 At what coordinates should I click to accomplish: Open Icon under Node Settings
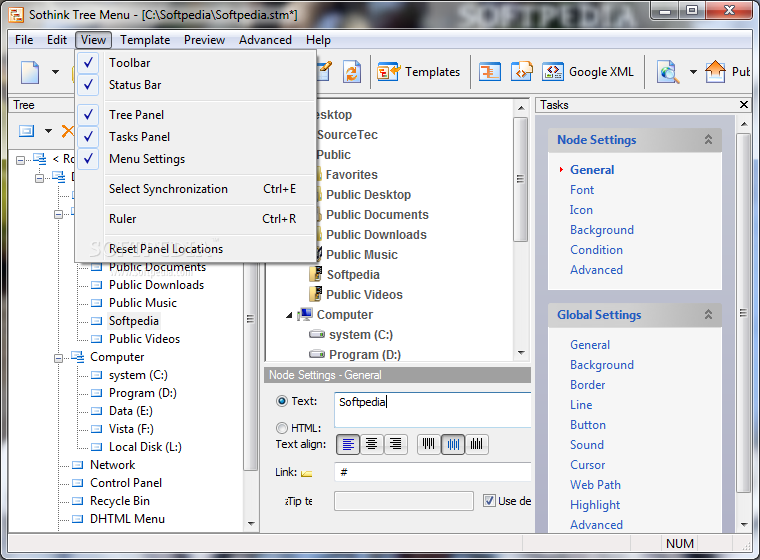pyautogui.click(x=581, y=210)
